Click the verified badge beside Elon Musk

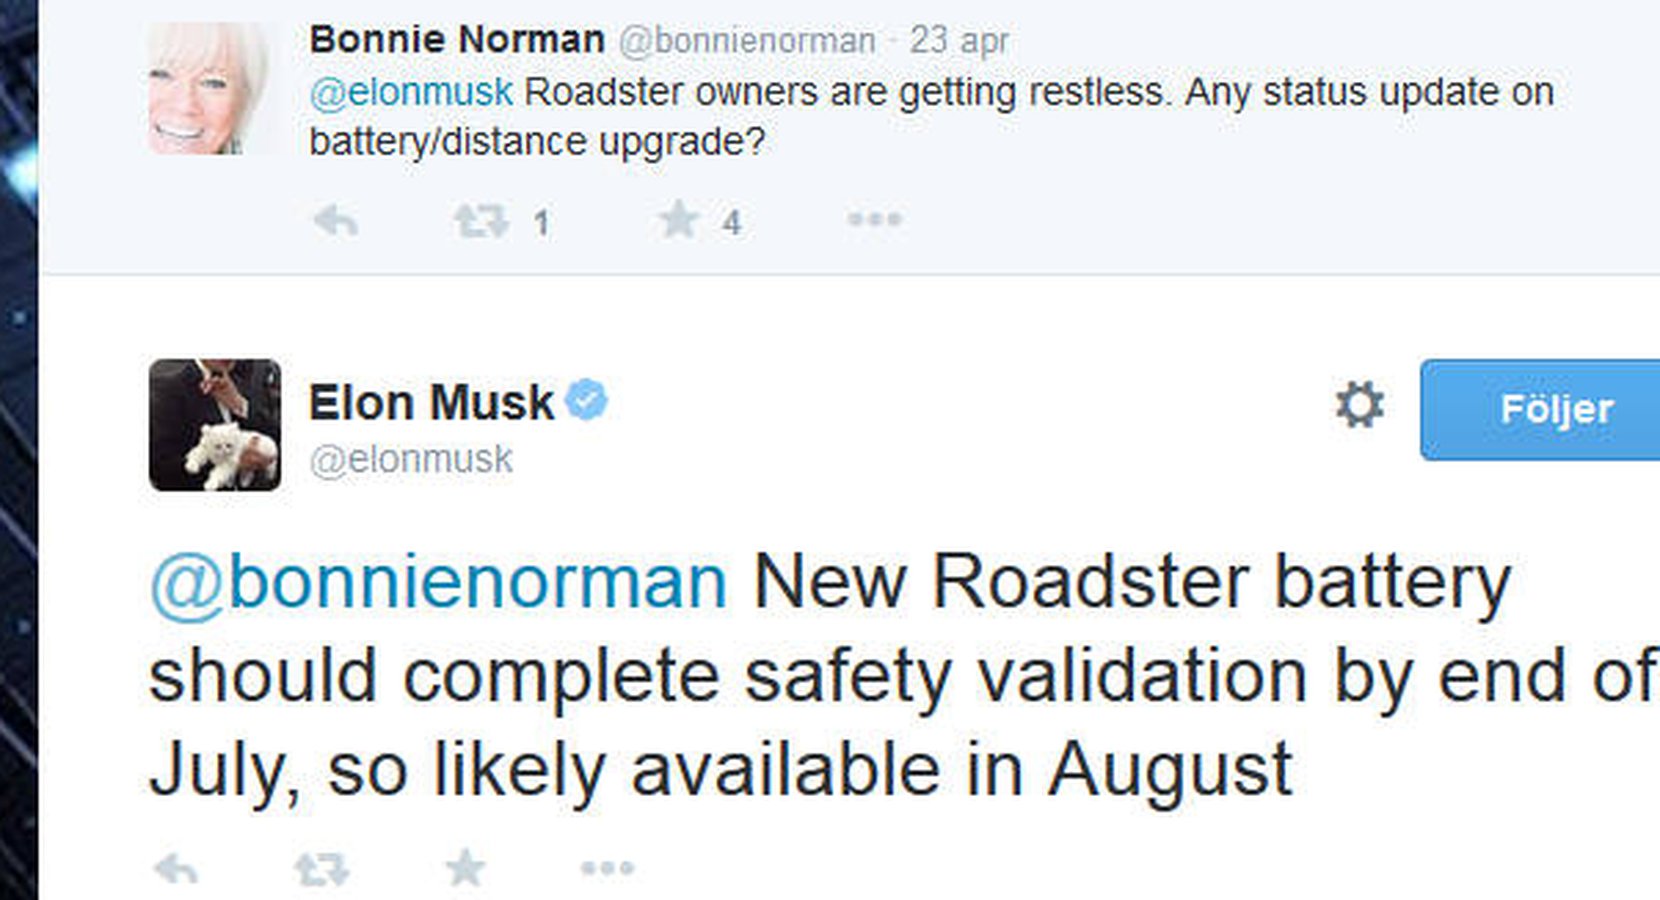[x=586, y=400]
